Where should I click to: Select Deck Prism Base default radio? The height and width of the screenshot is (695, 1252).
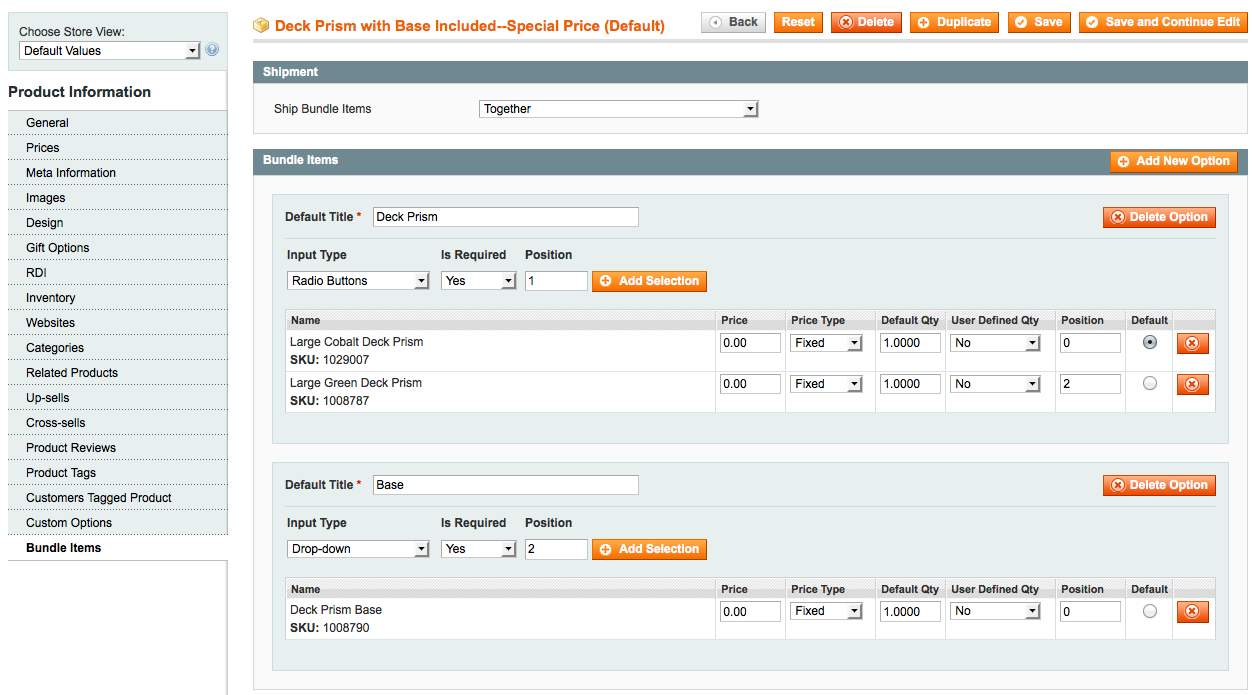point(1150,611)
